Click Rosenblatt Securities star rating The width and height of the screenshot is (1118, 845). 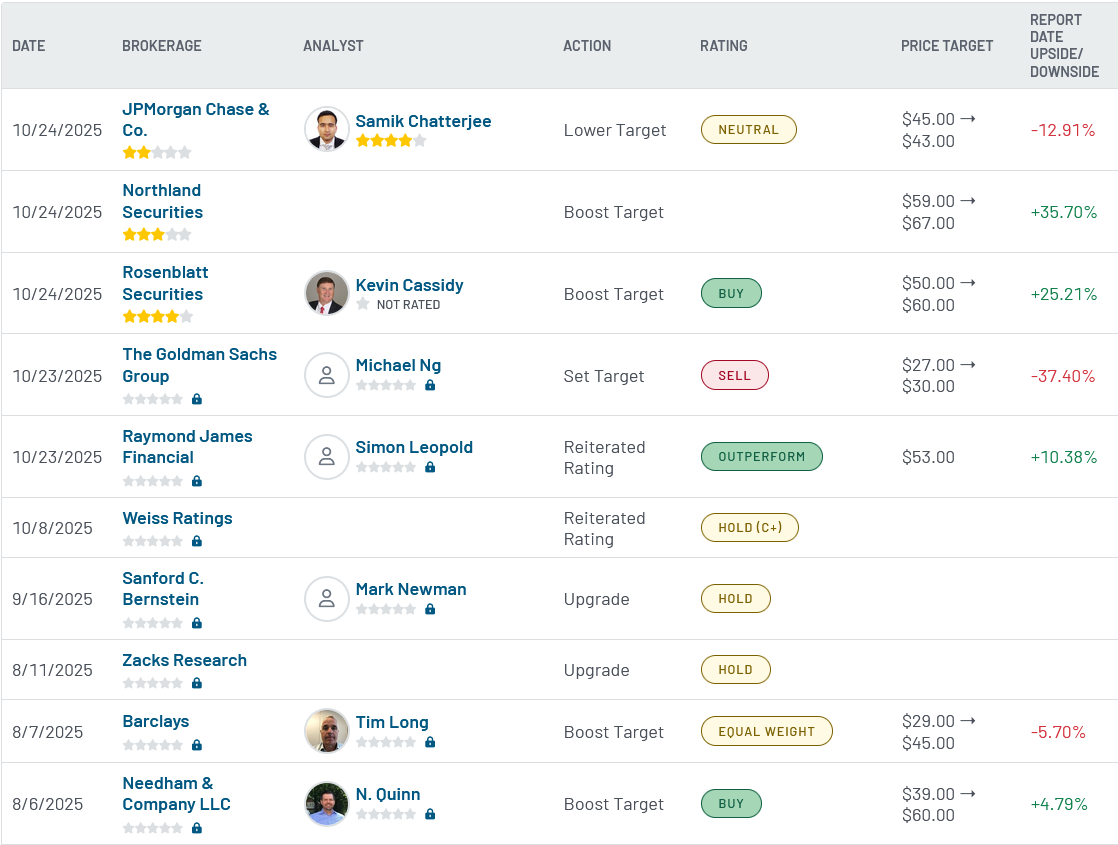click(157, 316)
